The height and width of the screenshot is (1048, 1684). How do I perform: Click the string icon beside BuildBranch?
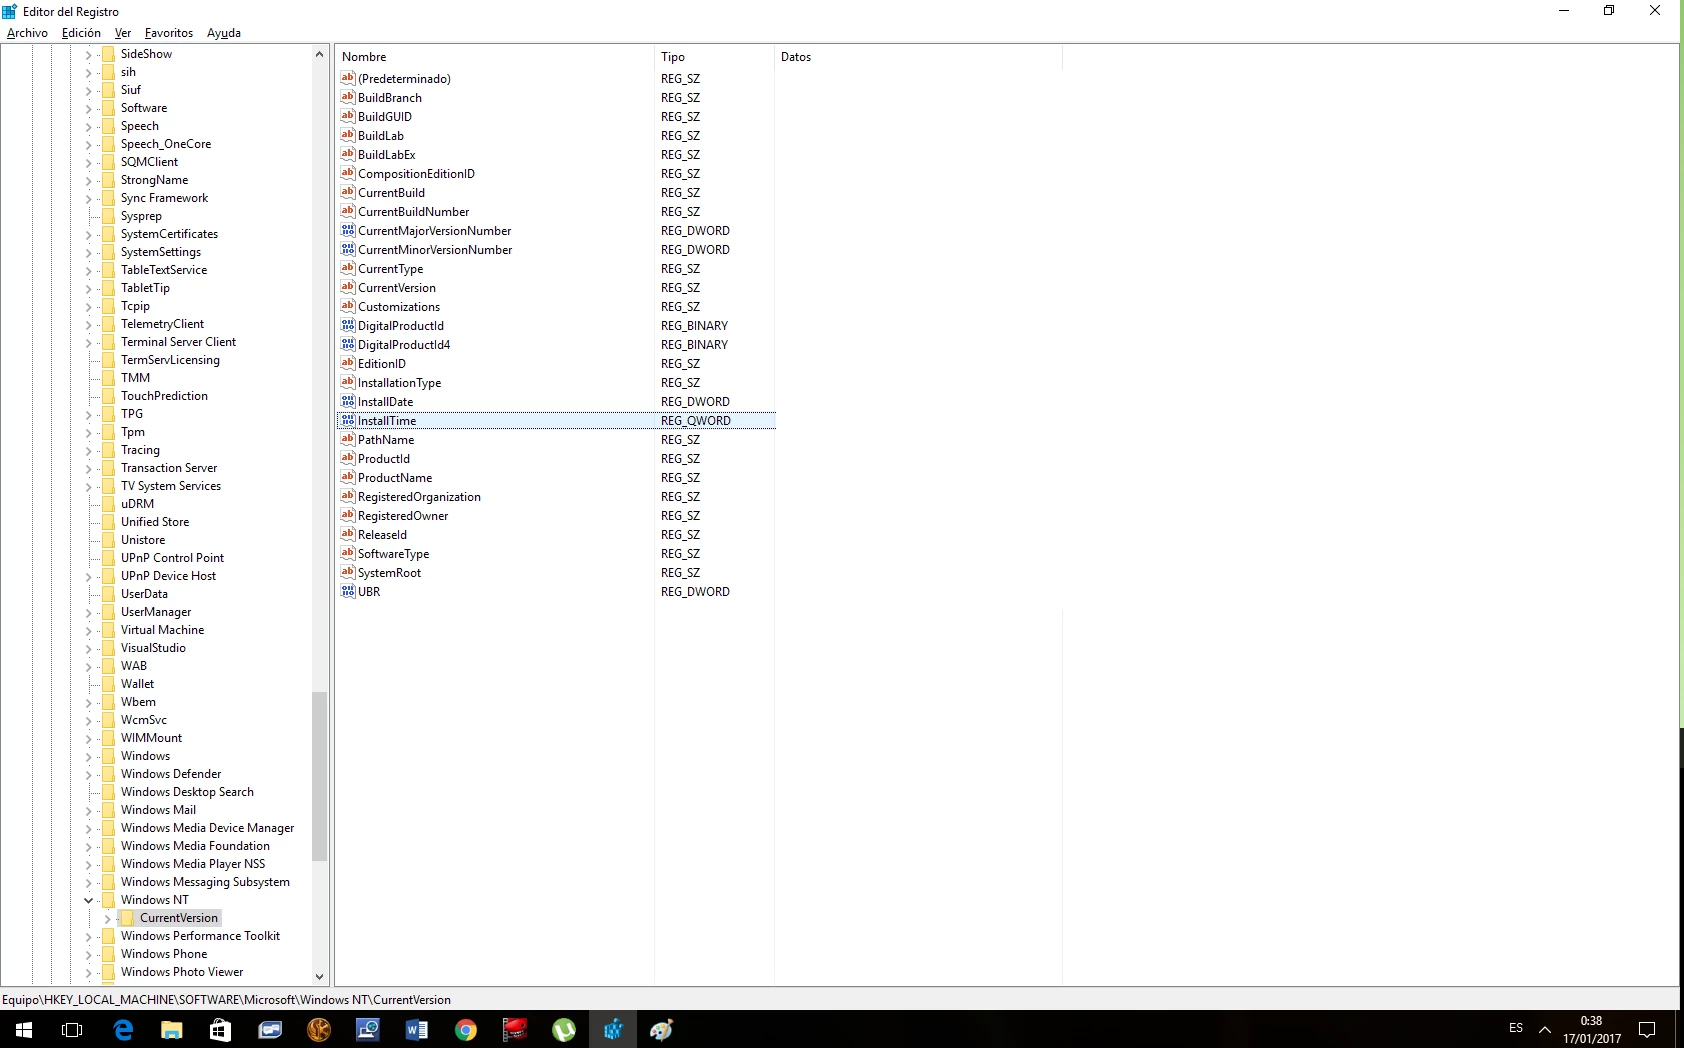coord(348,97)
